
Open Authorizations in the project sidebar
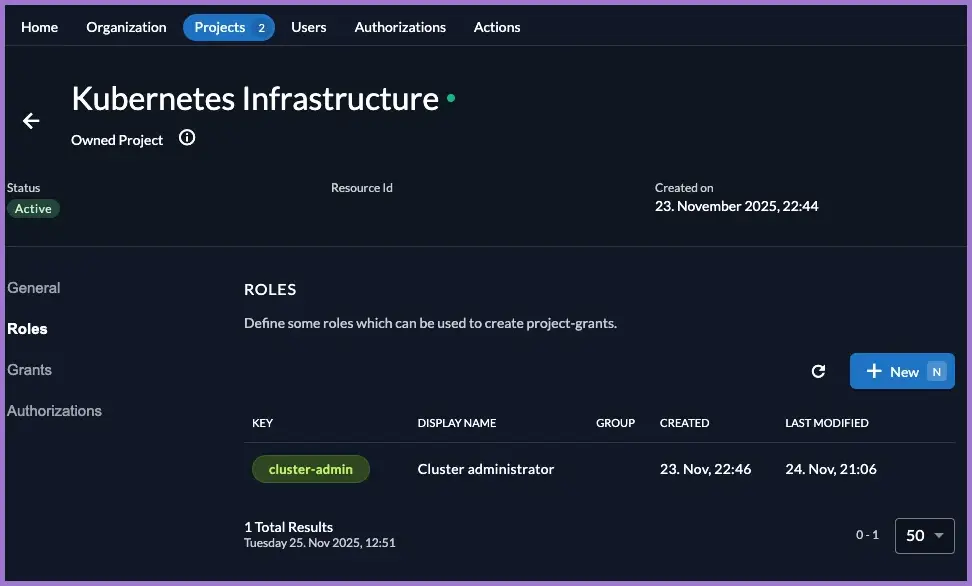coord(54,411)
